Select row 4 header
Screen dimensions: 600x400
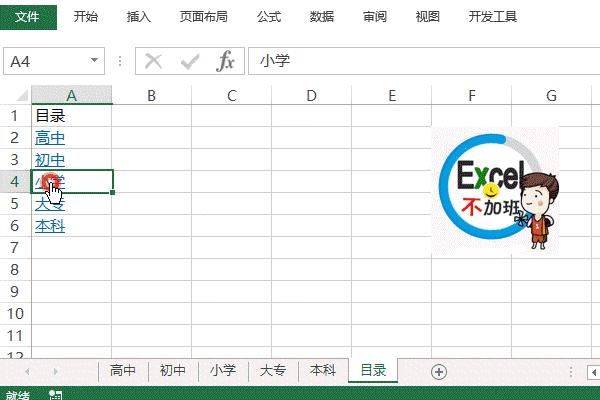15,181
